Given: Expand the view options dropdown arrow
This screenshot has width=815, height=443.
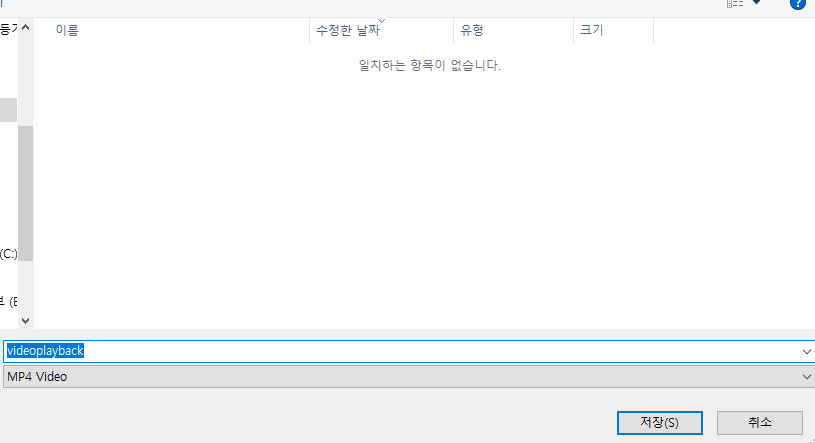Looking at the screenshot, I should click(x=757, y=3).
